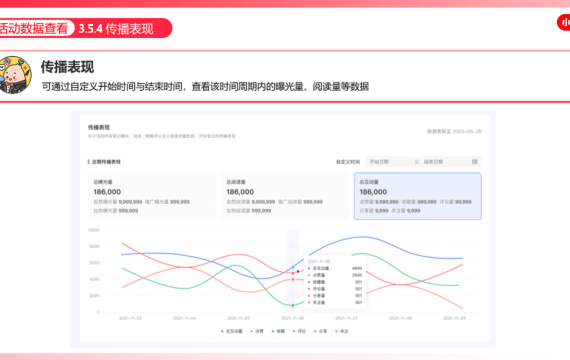Click the 自定义时间 label
The width and height of the screenshot is (570, 360).
pyautogui.click(x=348, y=162)
